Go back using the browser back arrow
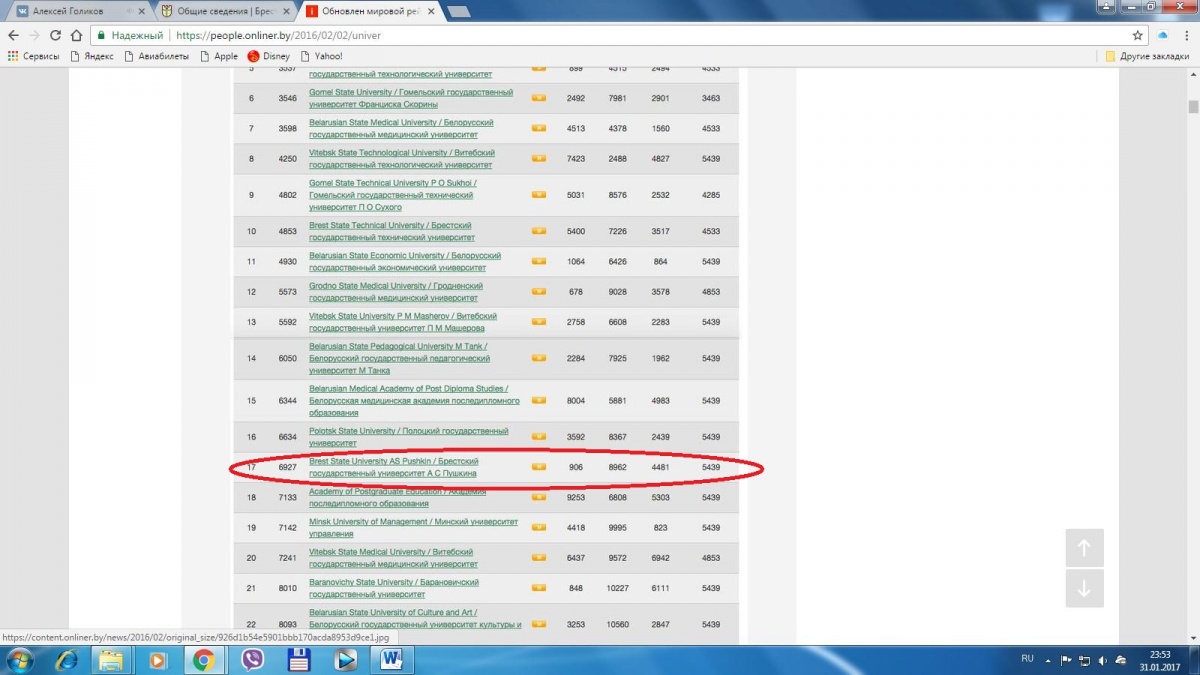 point(12,35)
